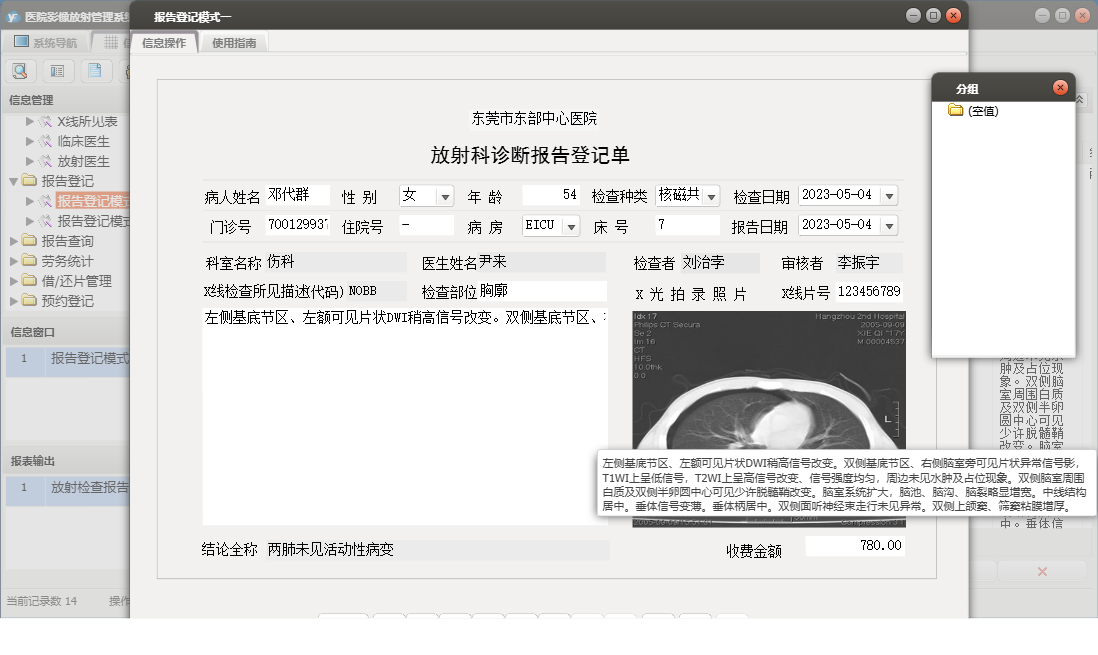Click the X线所见表 wrench icon
1098x655 pixels.
click(x=43, y=122)
